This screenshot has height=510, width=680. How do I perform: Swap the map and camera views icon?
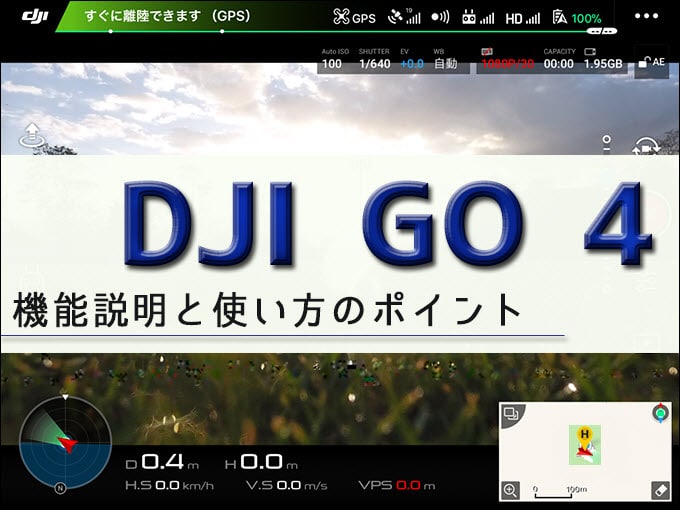511,414
